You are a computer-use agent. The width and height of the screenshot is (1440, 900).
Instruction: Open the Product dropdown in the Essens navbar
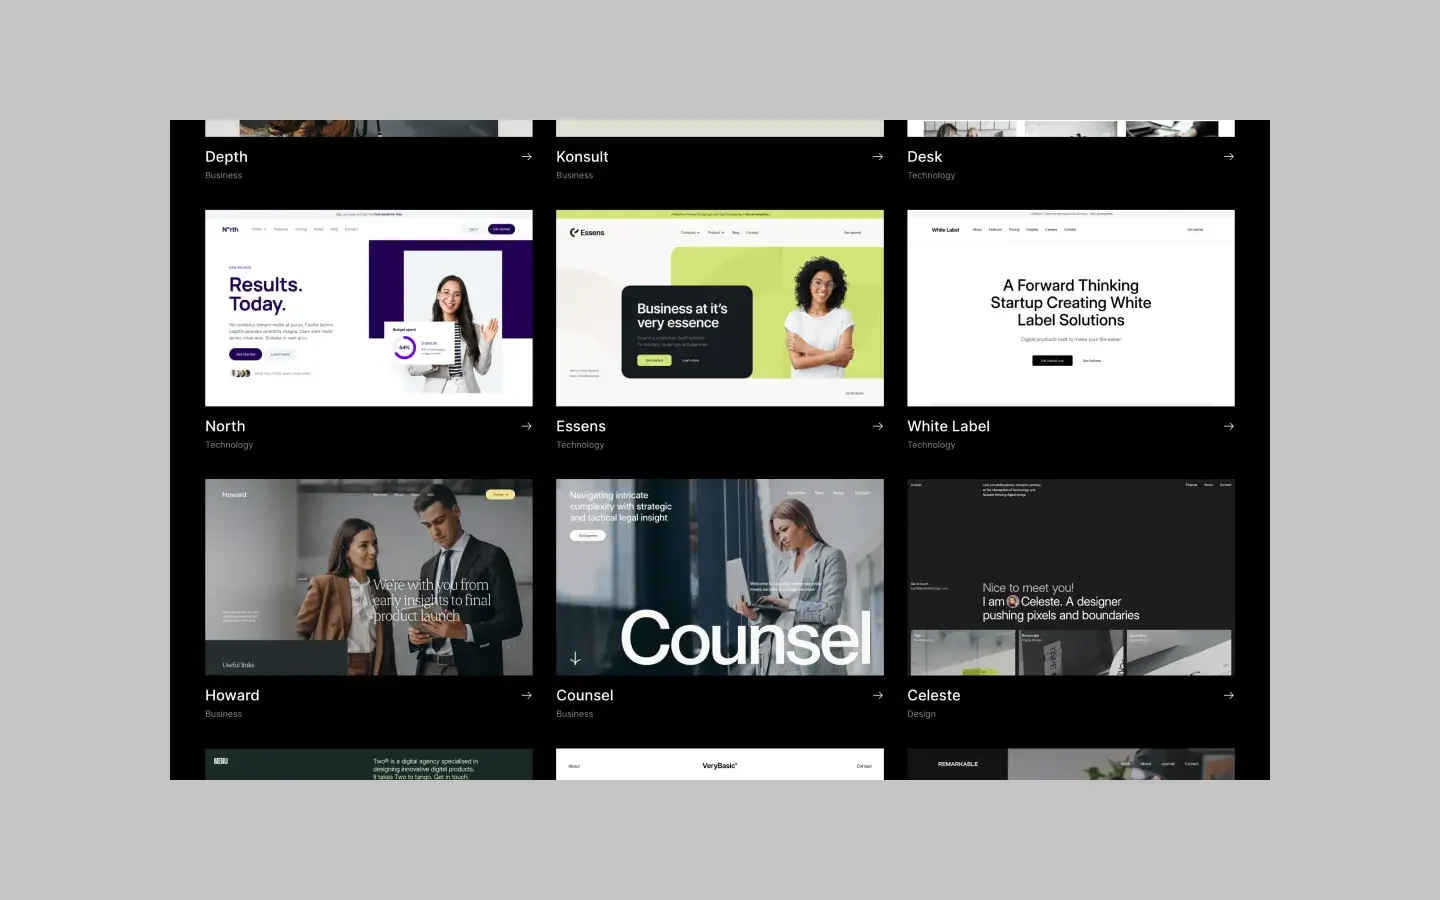tap(716, 232)
